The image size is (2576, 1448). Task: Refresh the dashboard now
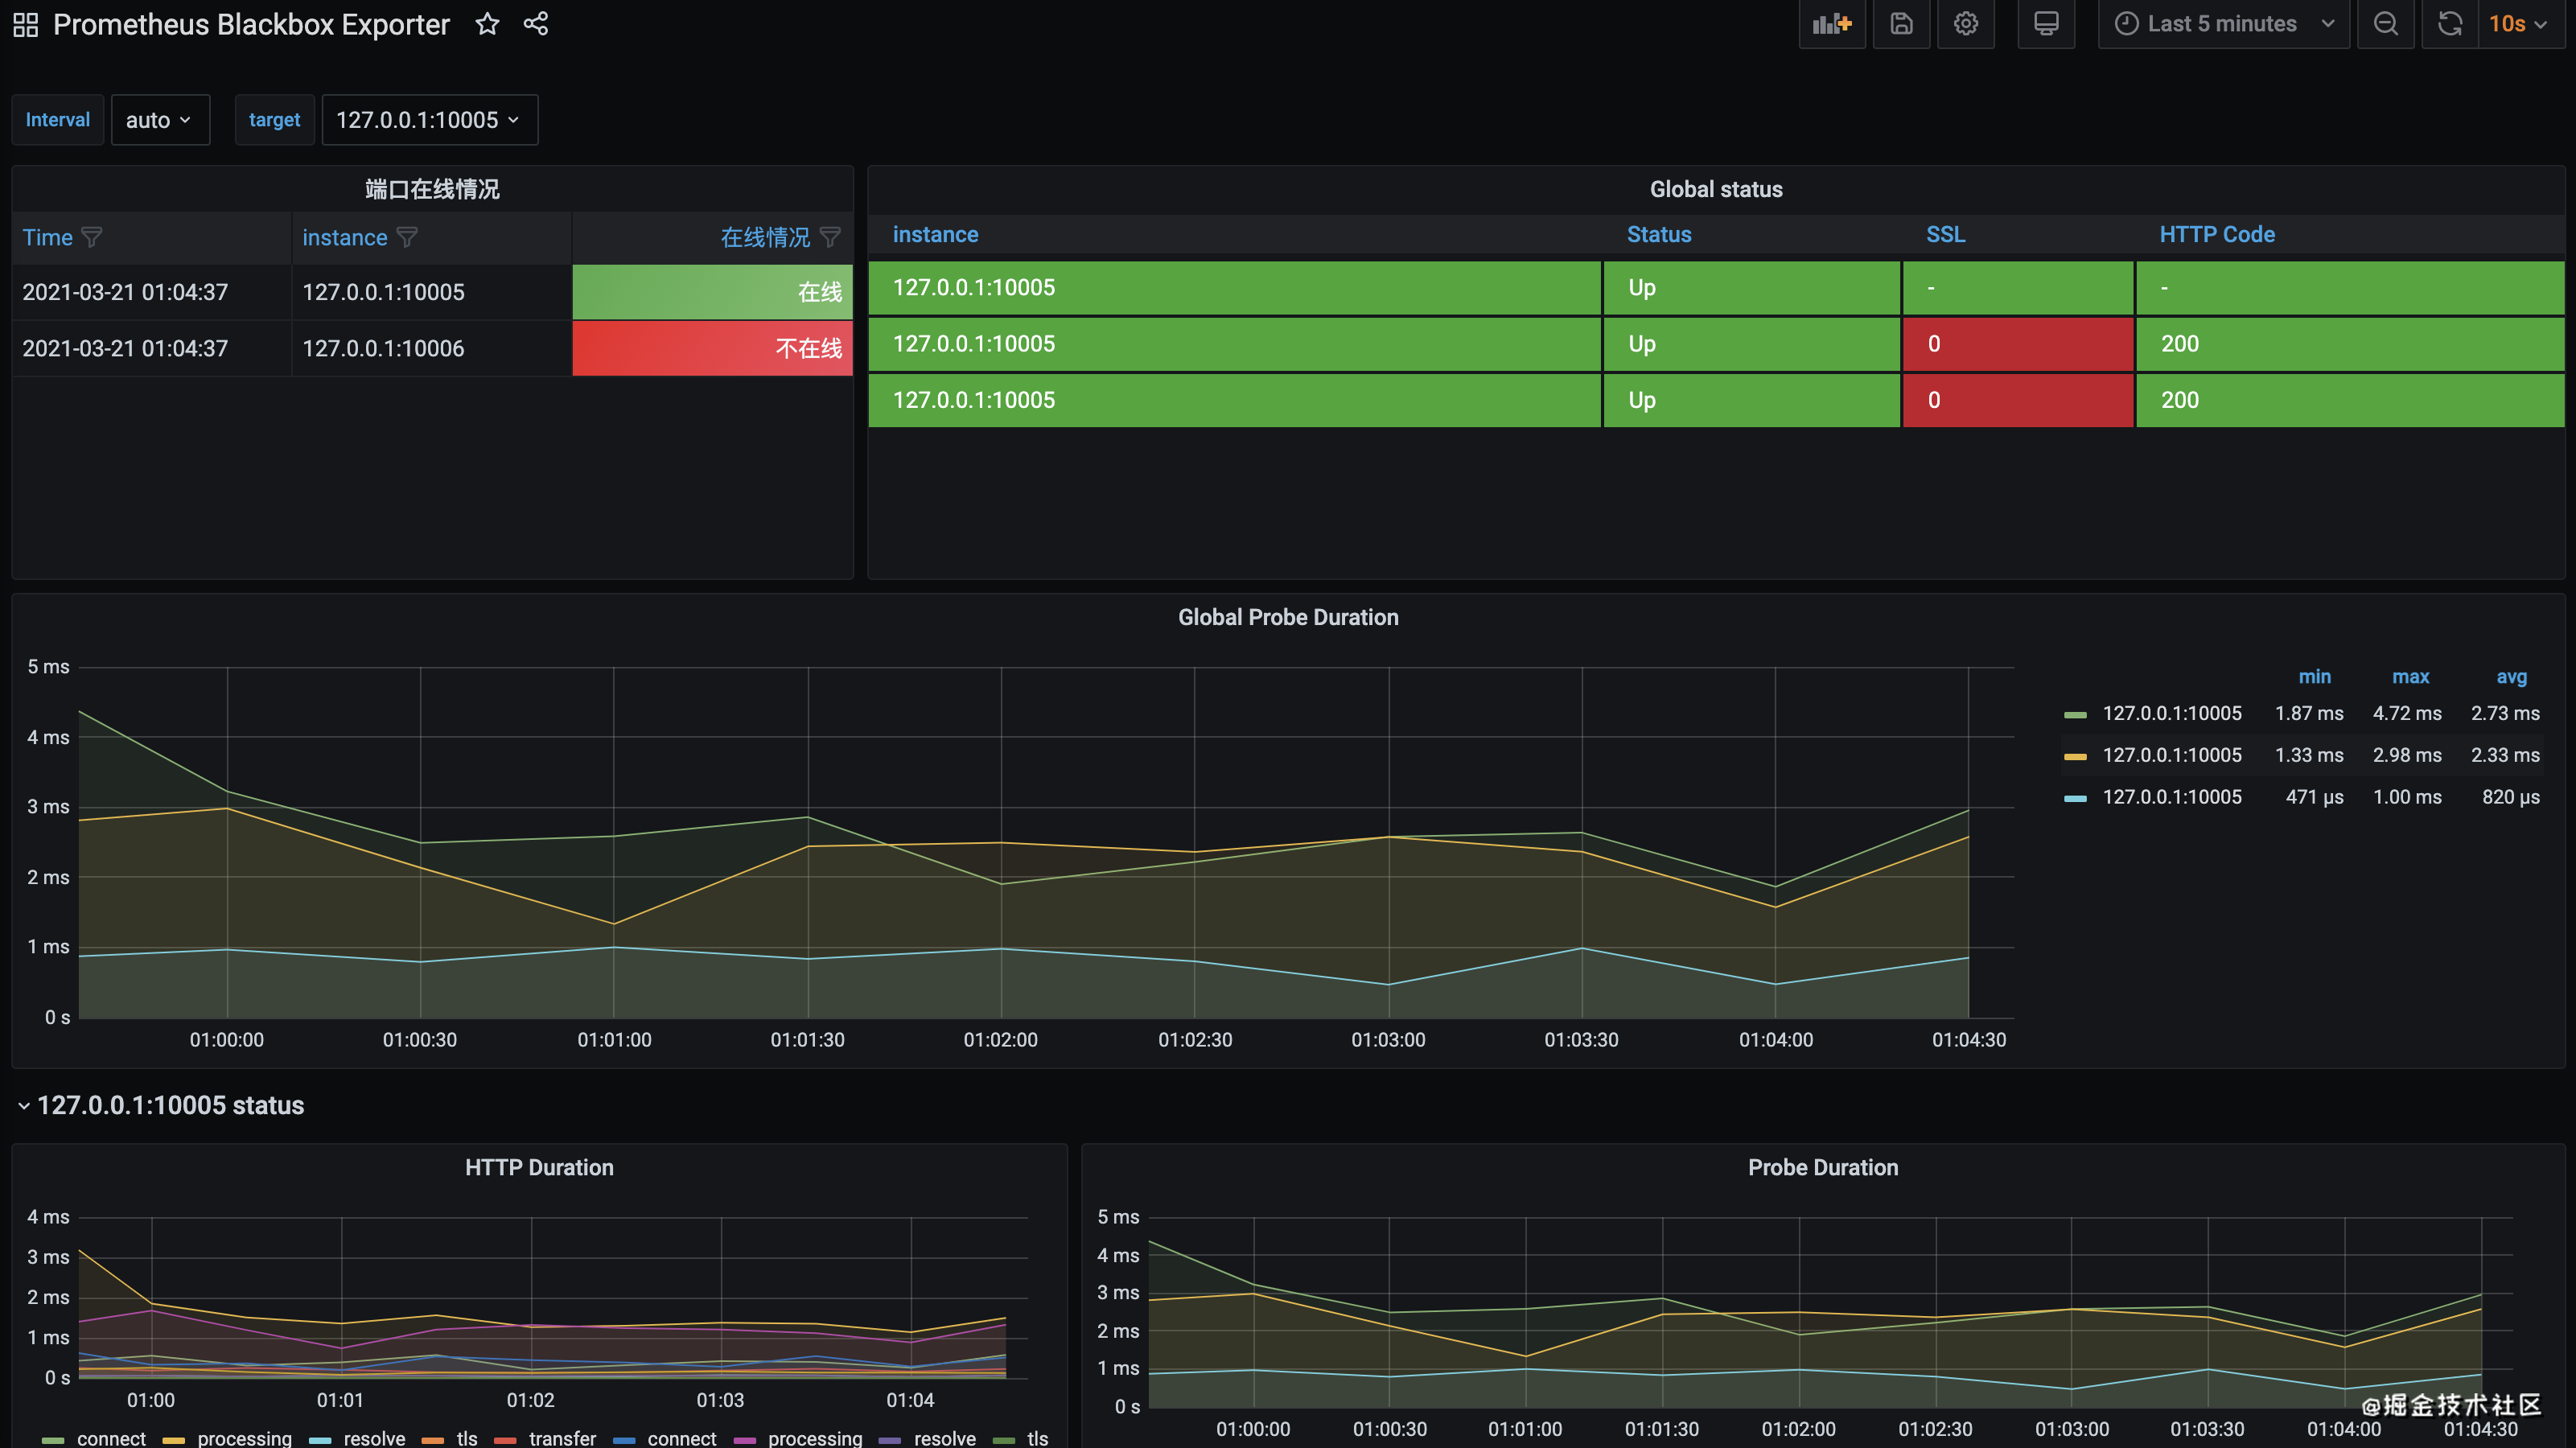pyautogui.click(x=2449, y=24)
